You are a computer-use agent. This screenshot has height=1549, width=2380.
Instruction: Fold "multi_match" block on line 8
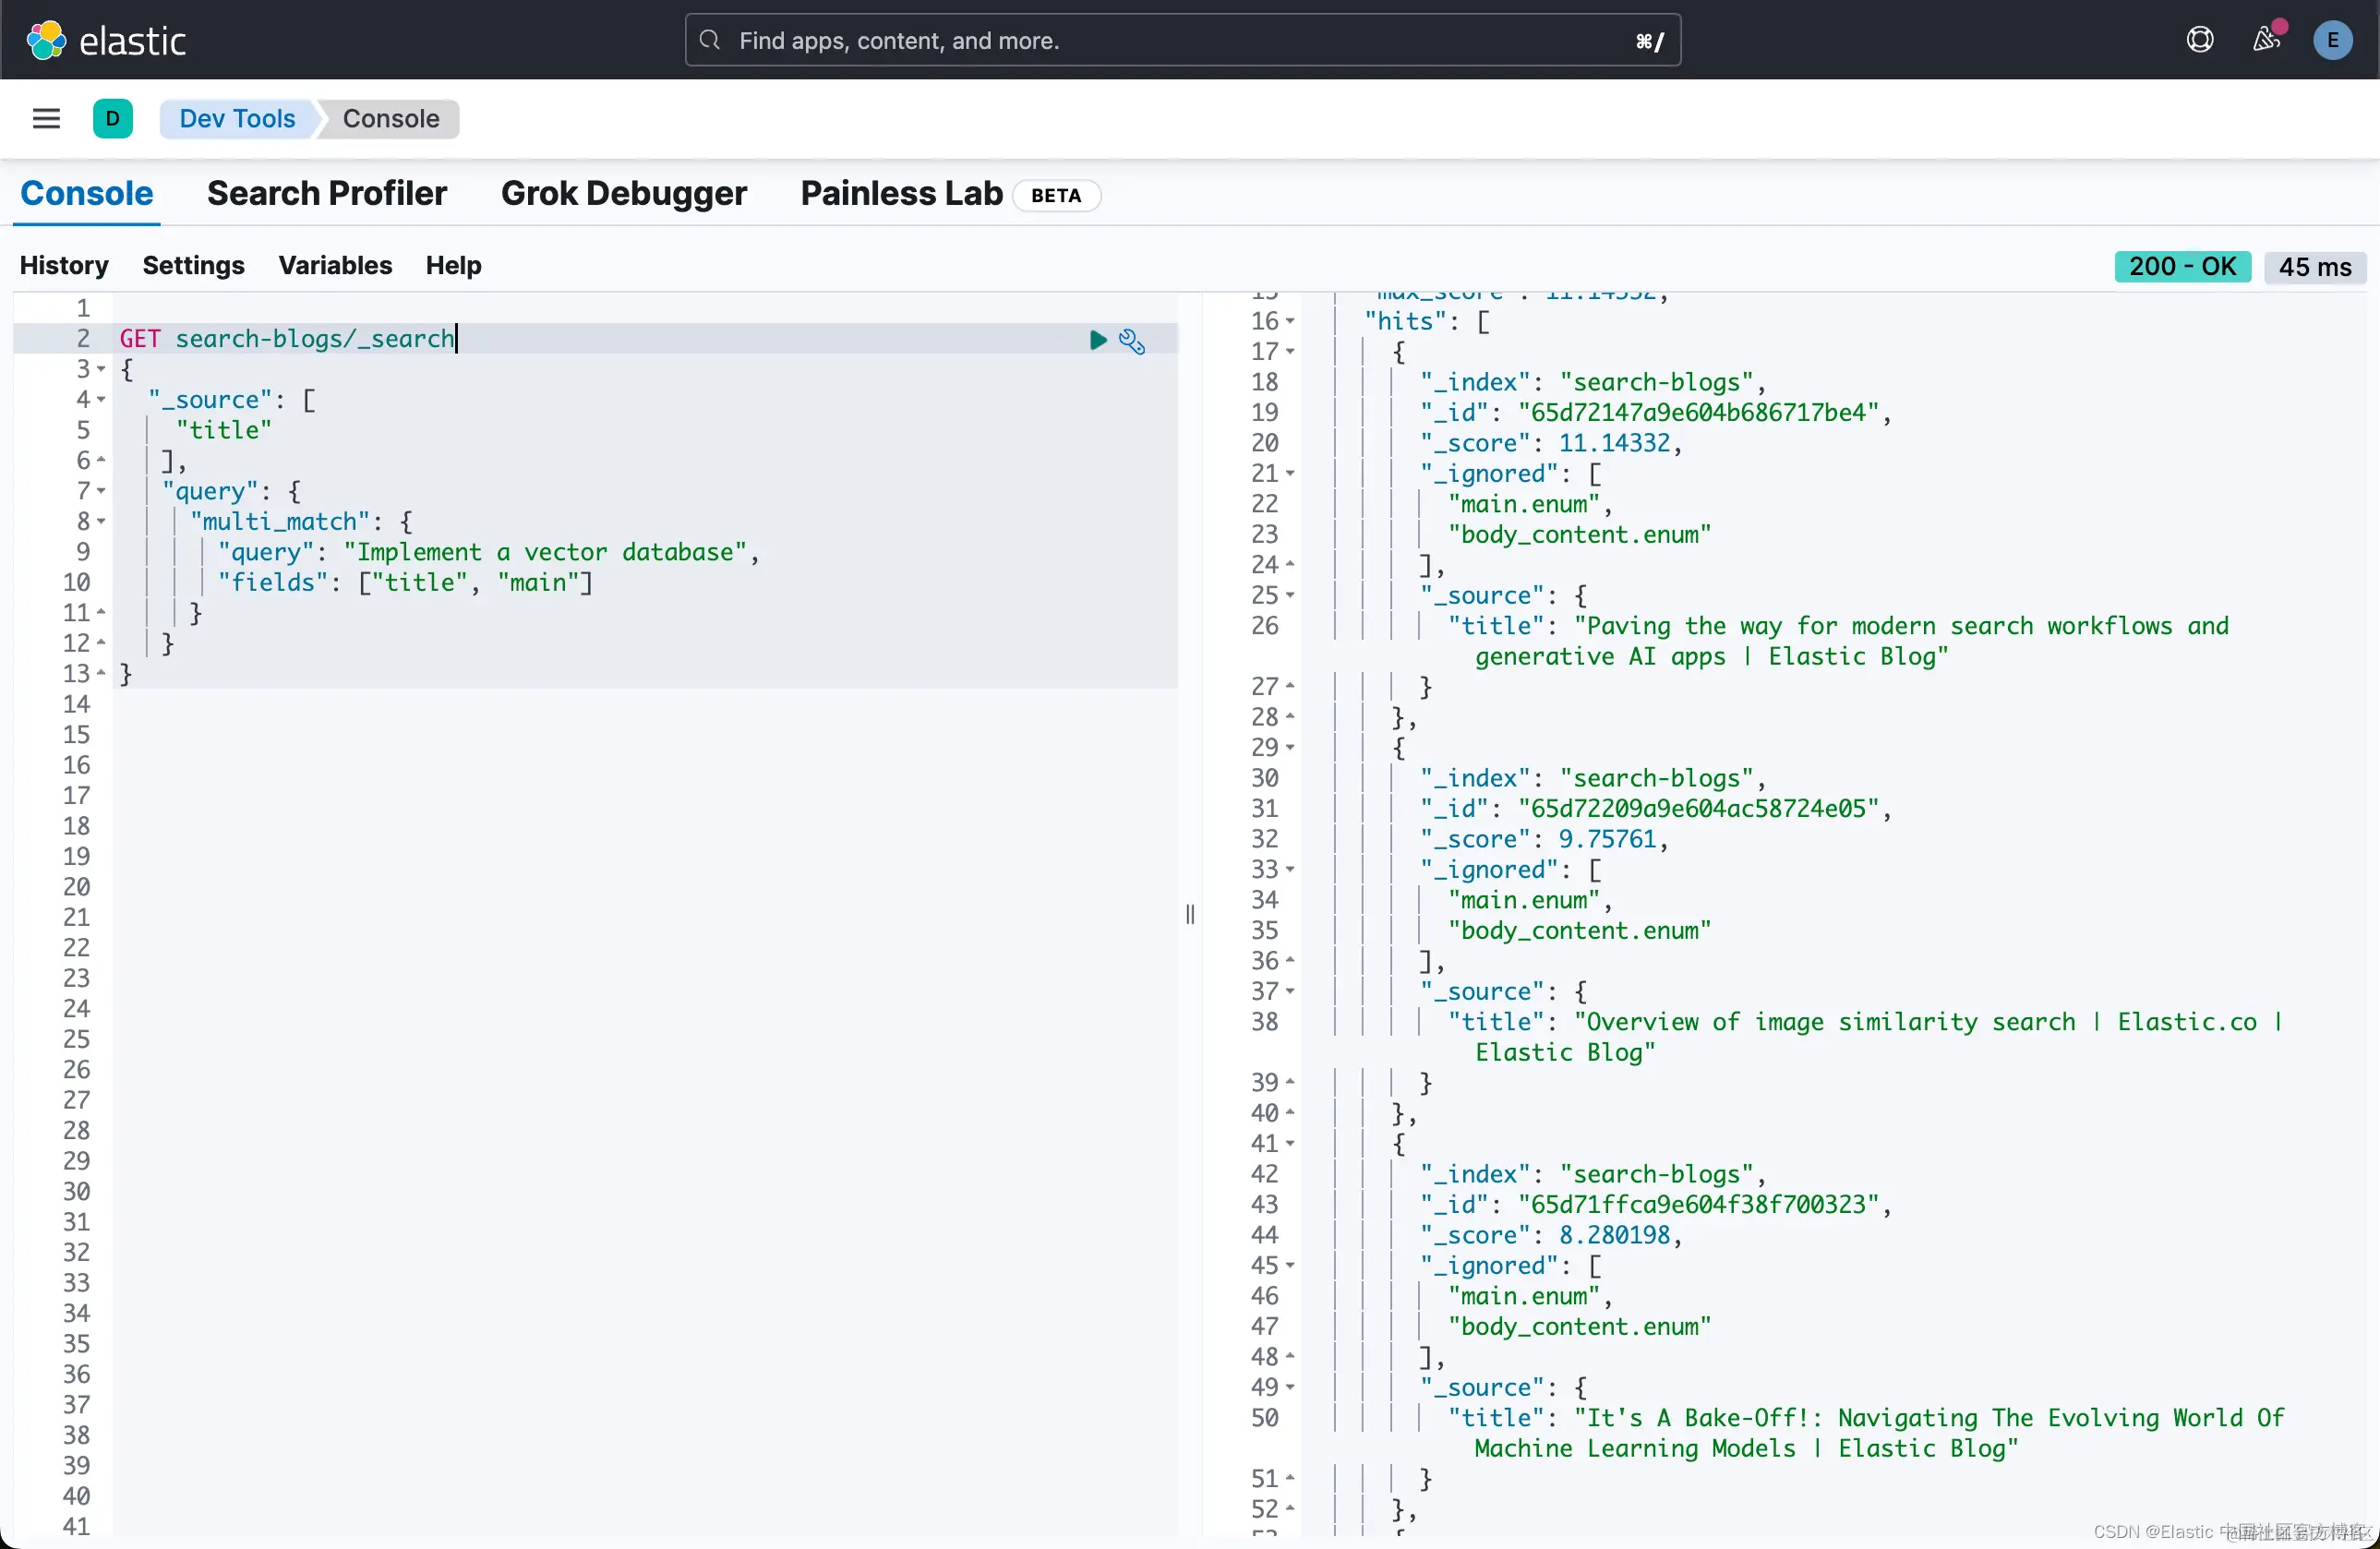[101, 522]
